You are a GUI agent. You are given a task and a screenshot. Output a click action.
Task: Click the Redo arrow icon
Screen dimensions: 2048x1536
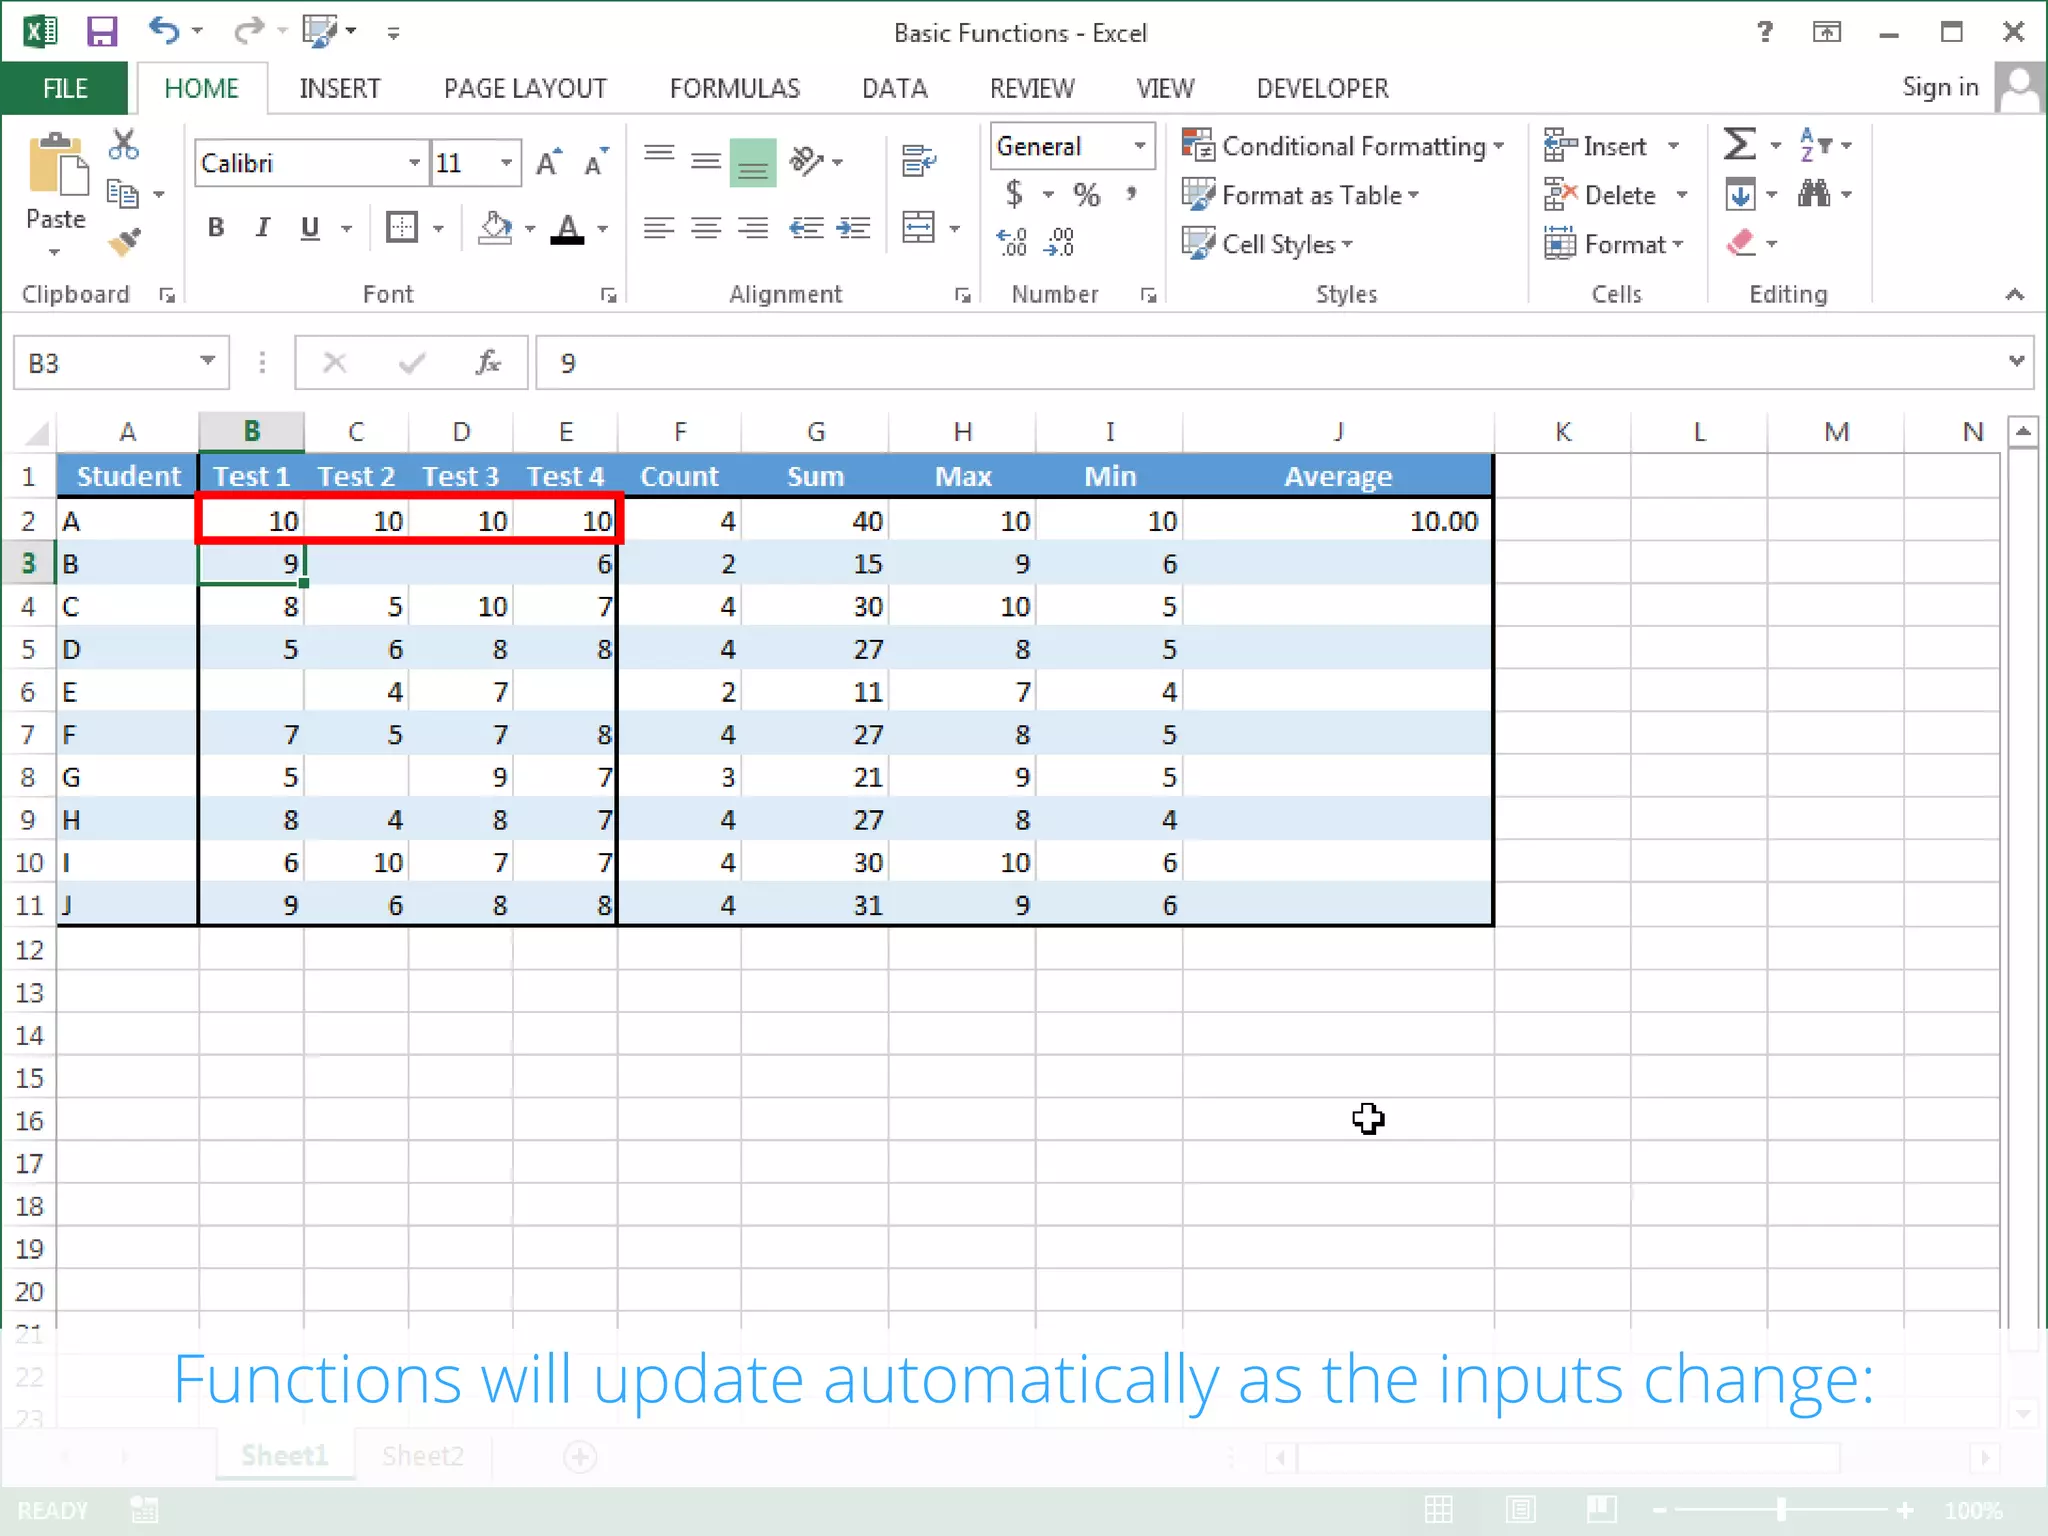point(247,32)
